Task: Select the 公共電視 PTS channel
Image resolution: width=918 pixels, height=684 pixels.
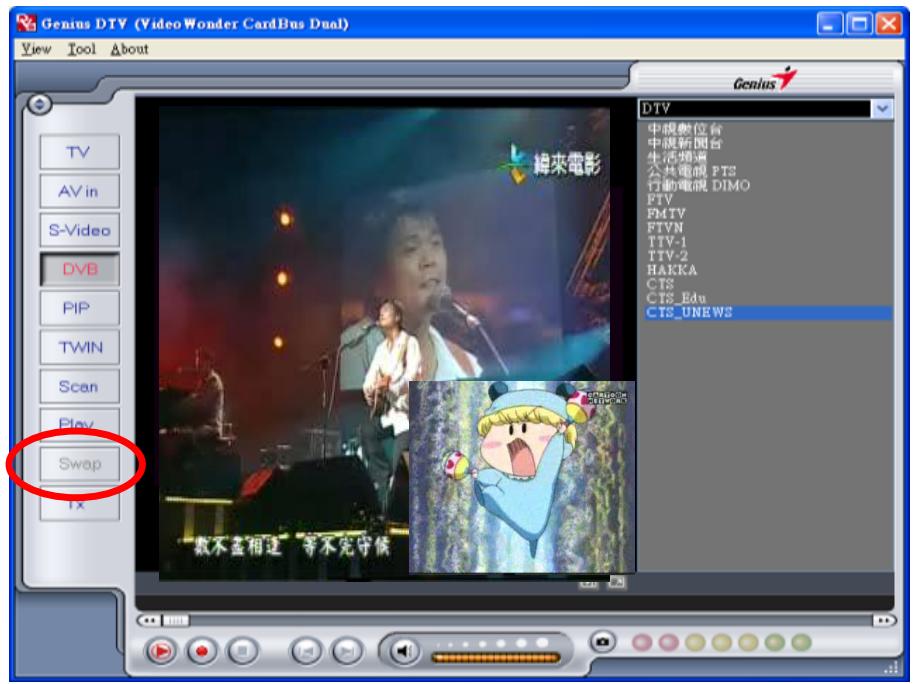Action: pos(691,171)
